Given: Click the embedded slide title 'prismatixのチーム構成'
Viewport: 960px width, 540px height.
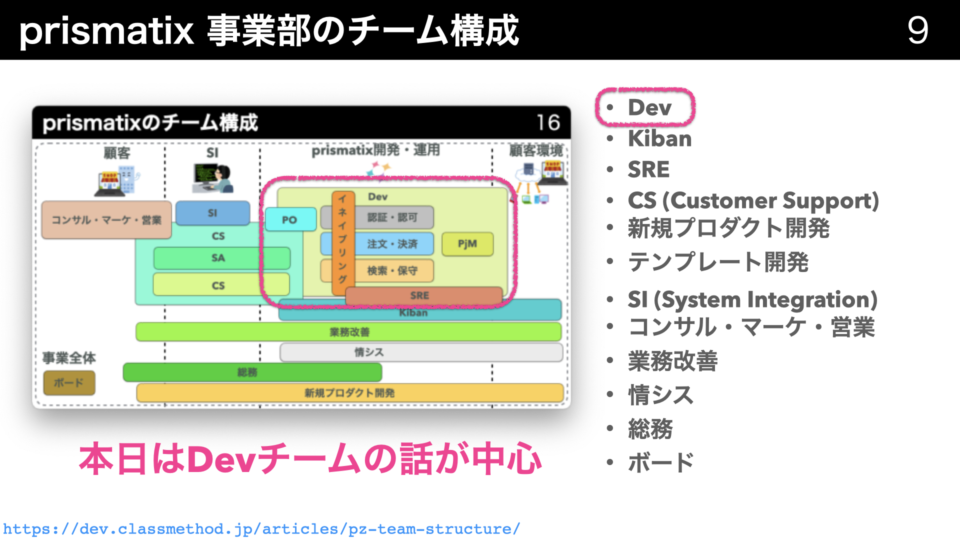Looking at the screenshot, I should coord(150,123).
